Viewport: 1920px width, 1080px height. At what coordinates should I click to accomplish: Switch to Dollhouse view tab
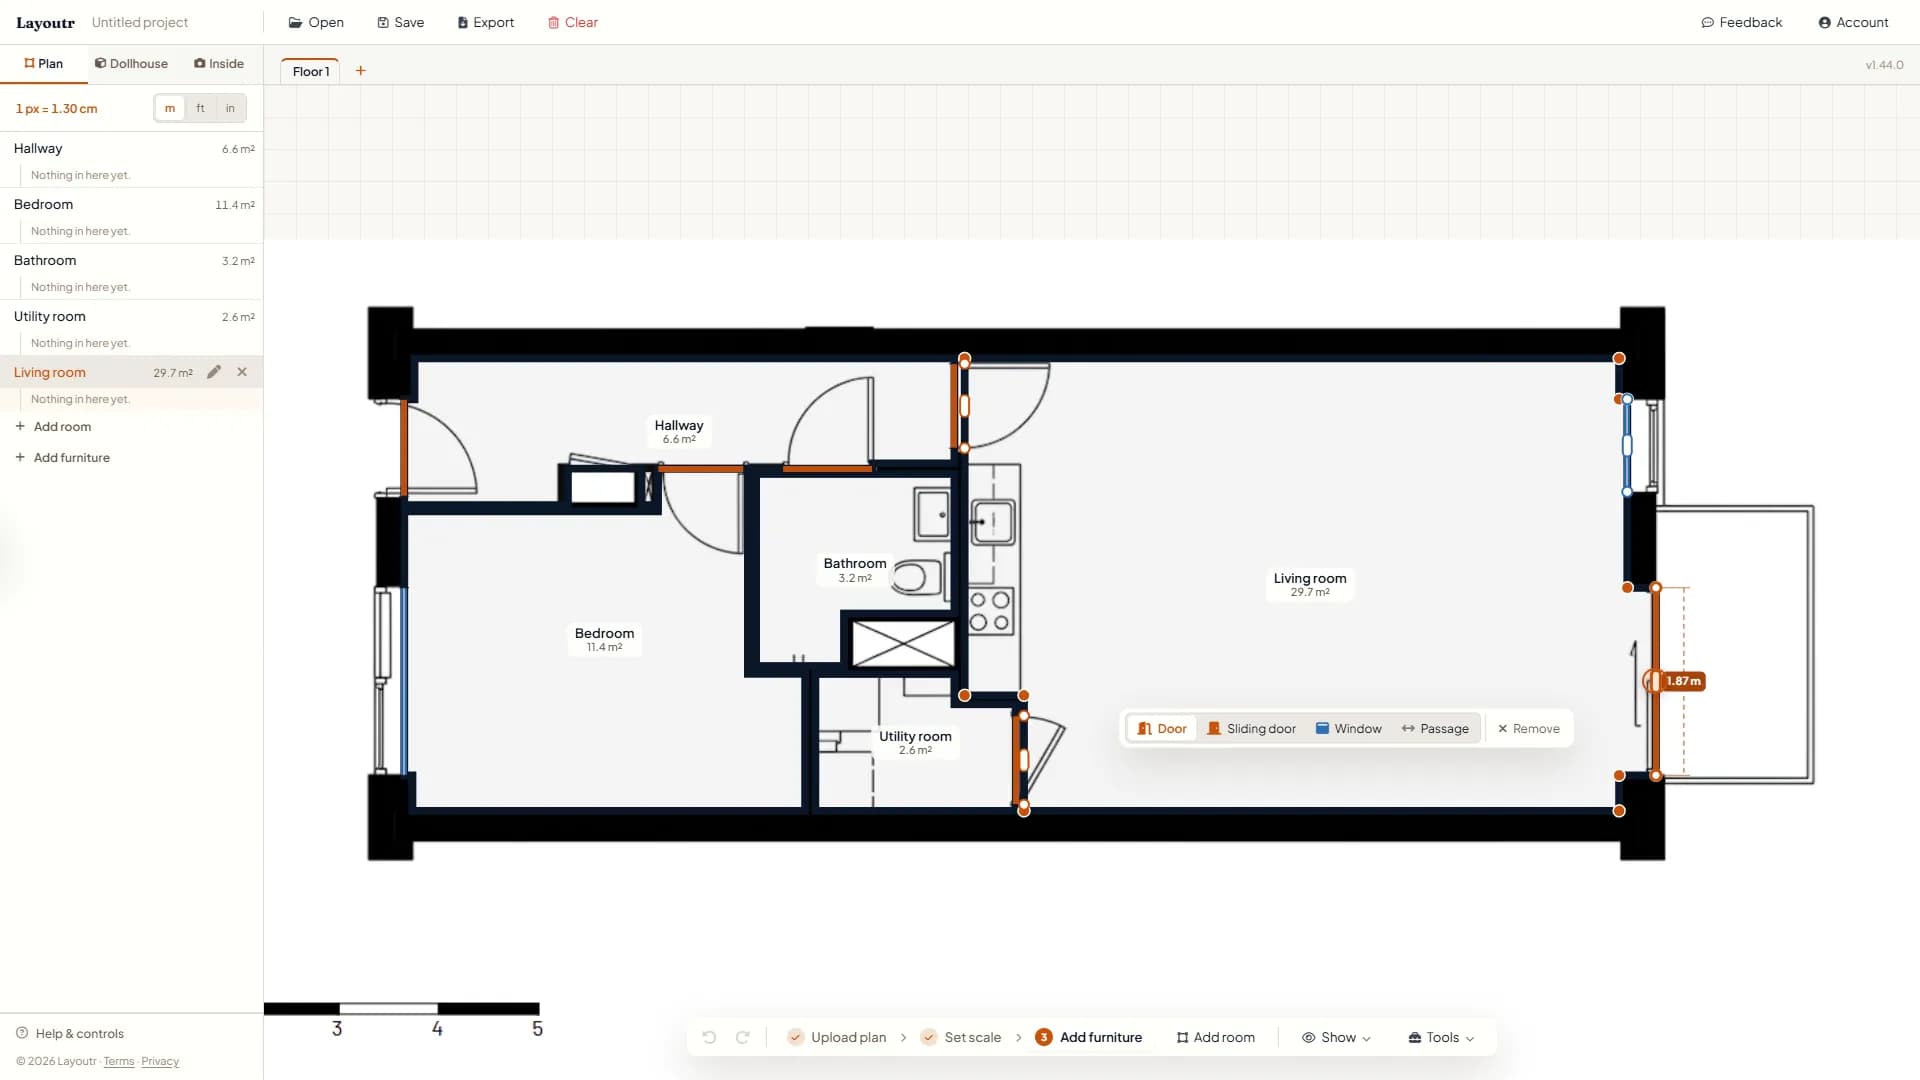[131, 63]
